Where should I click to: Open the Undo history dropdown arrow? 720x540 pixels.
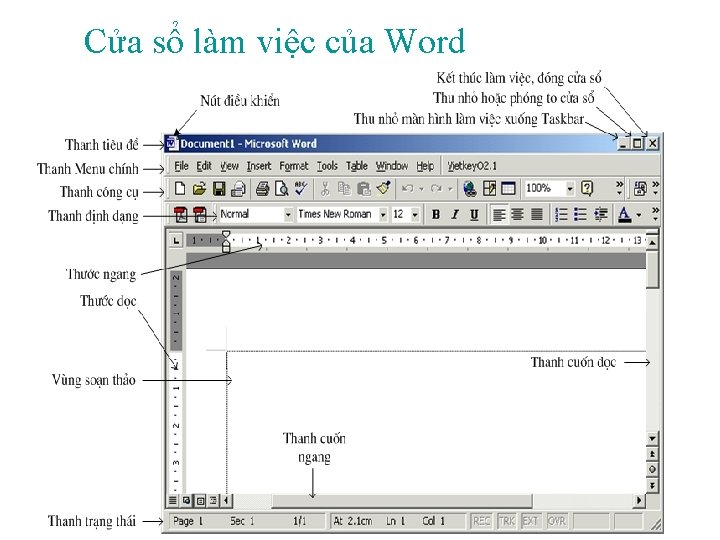coord(422,189)
